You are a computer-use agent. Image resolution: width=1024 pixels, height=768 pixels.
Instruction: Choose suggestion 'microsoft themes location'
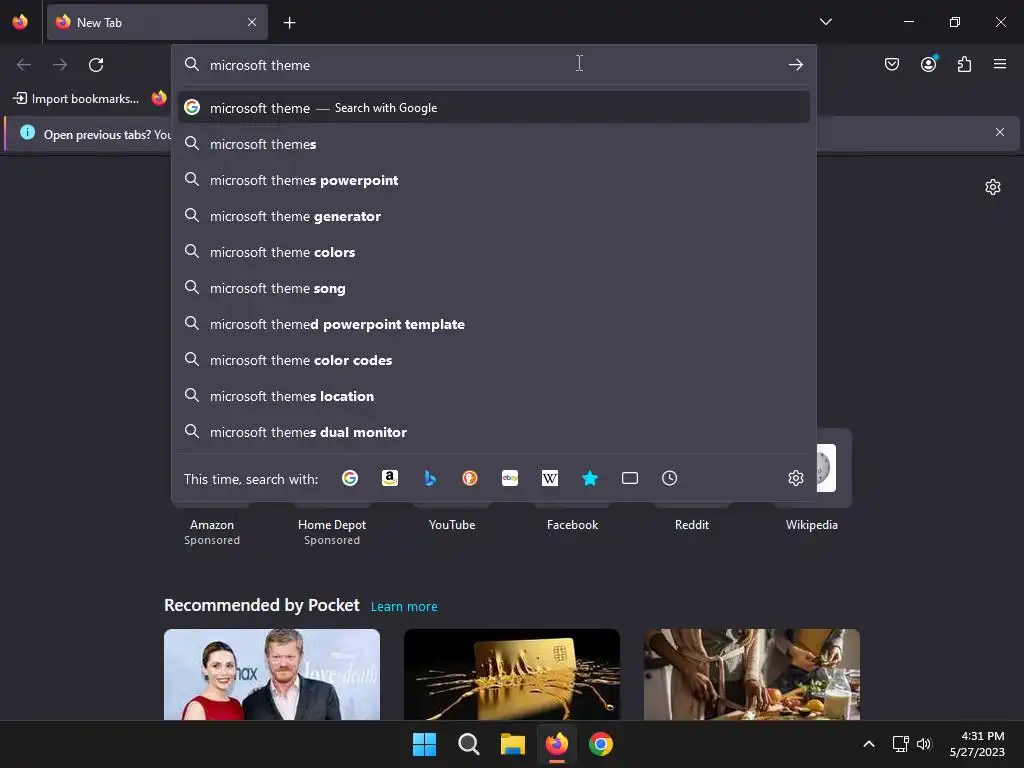(494, 396)
